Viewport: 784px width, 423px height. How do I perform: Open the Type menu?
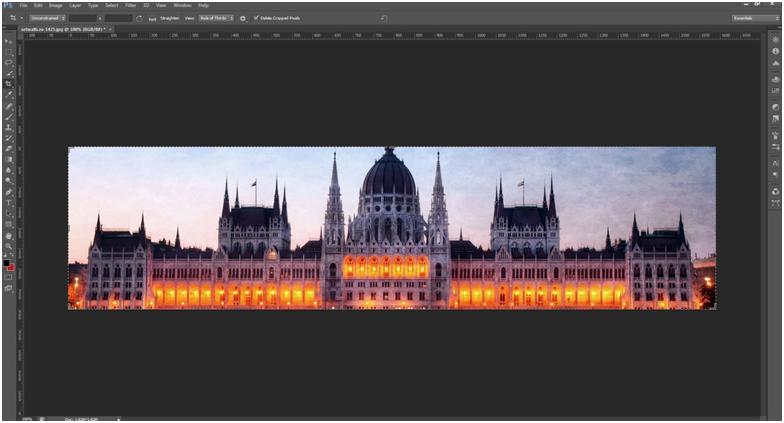(93, 5)
